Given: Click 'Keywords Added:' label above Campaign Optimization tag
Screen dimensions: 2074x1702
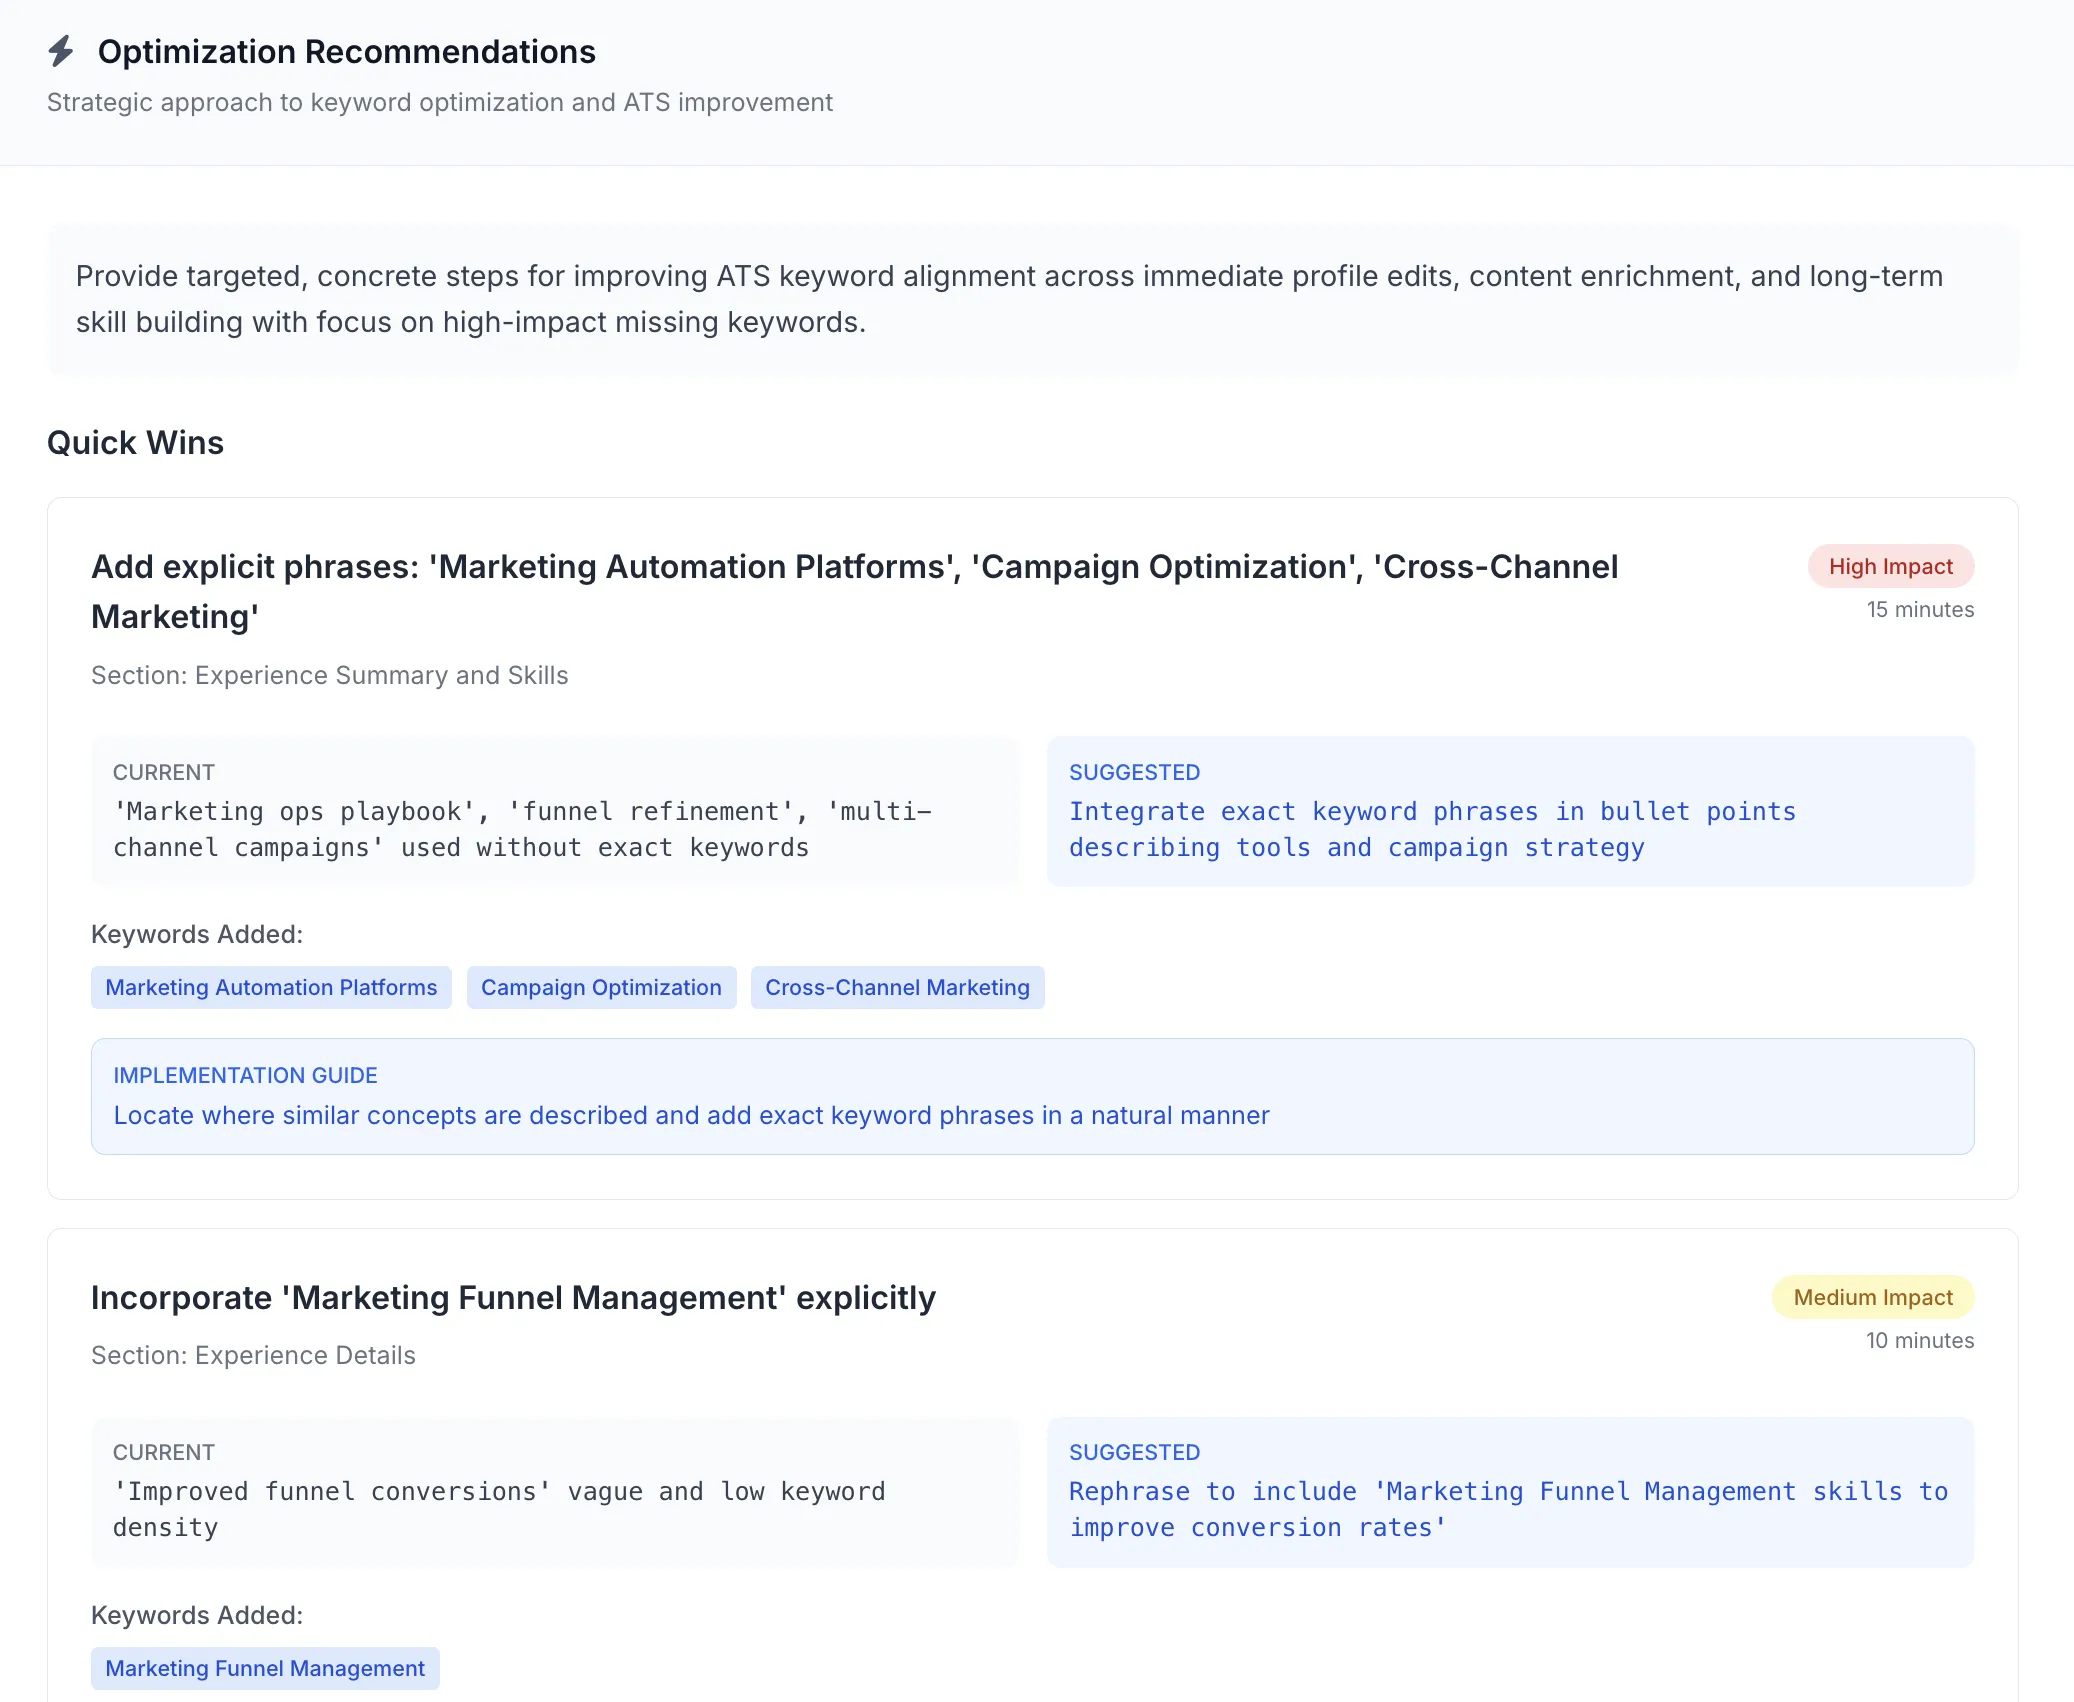Looking at the screenshot, I should (197, 934).
